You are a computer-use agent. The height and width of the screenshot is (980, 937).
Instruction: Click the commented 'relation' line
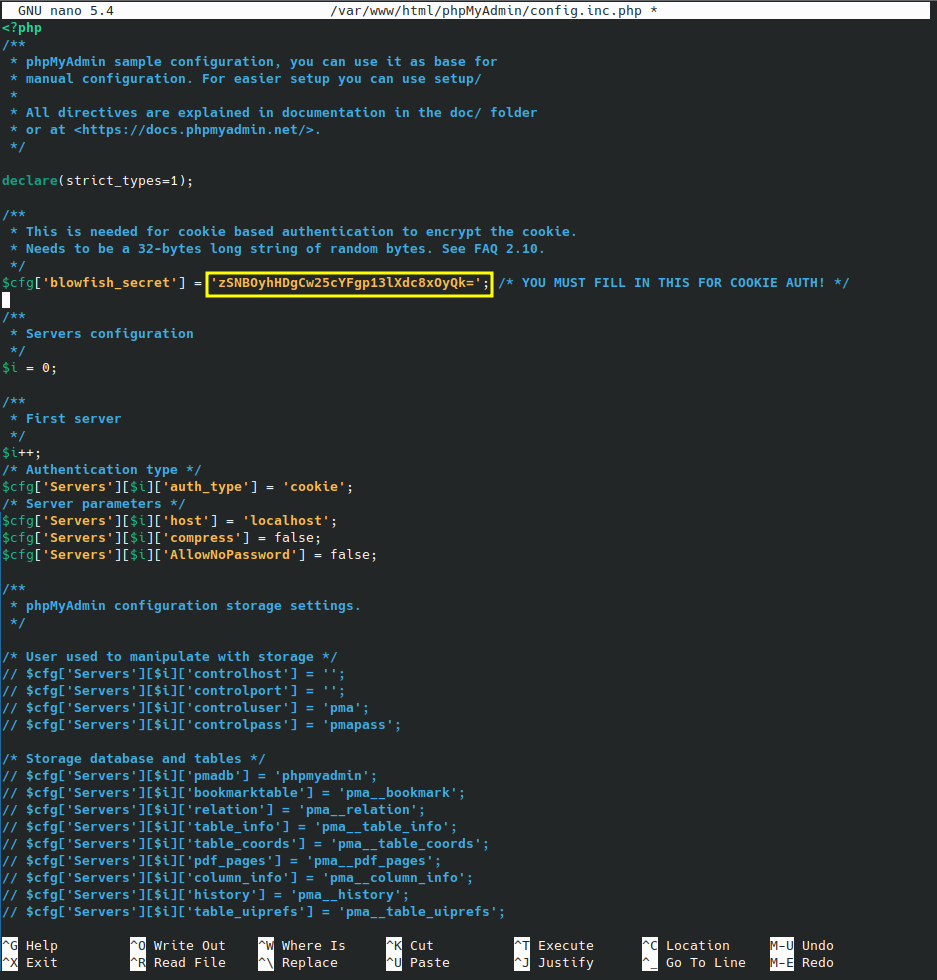pos(214,810)
